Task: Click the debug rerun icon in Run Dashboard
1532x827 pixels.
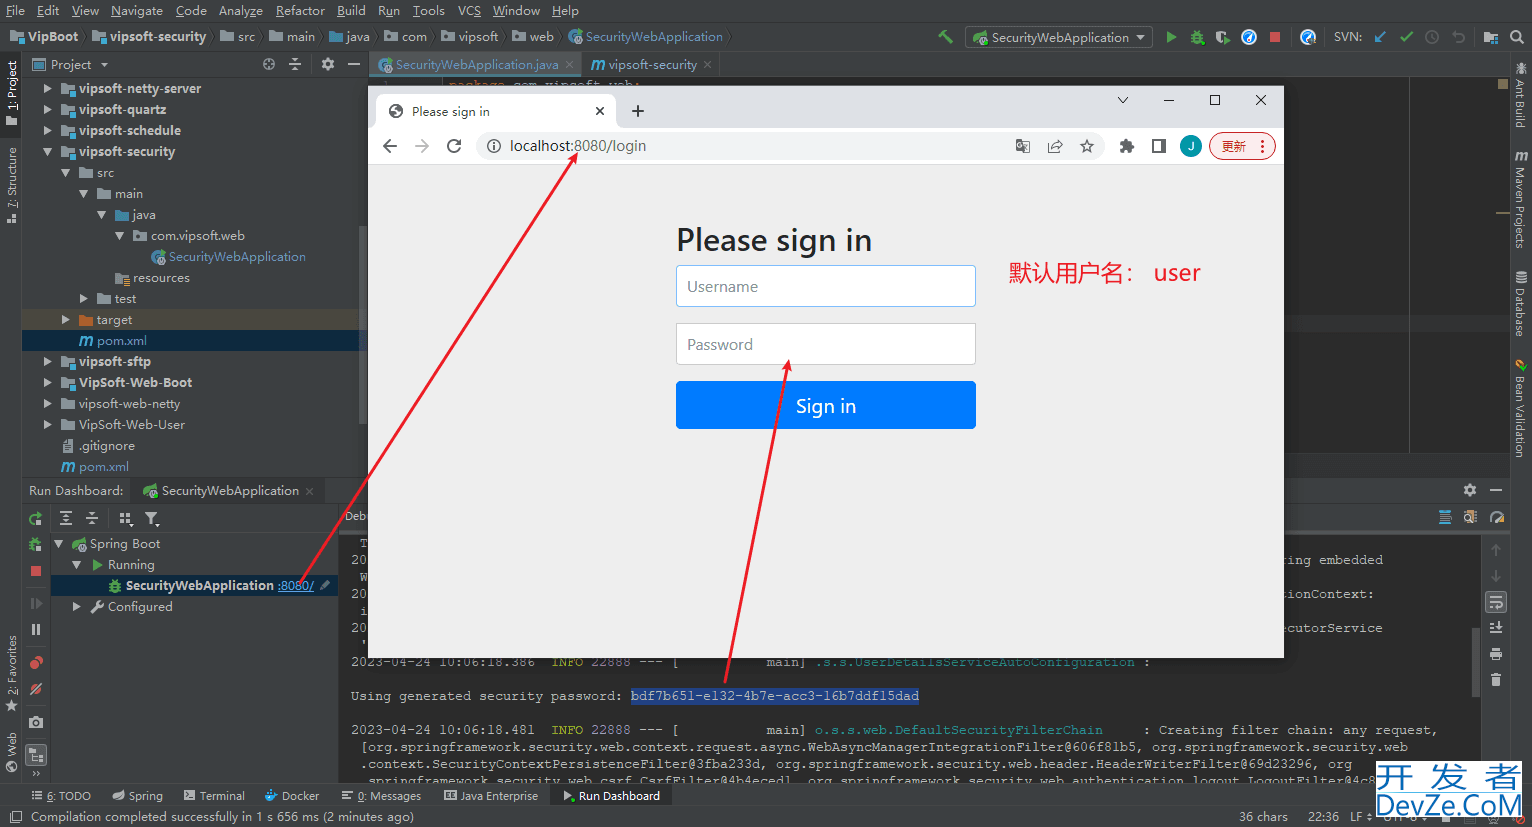Action: pyautogui.click(x=36, y=544)
